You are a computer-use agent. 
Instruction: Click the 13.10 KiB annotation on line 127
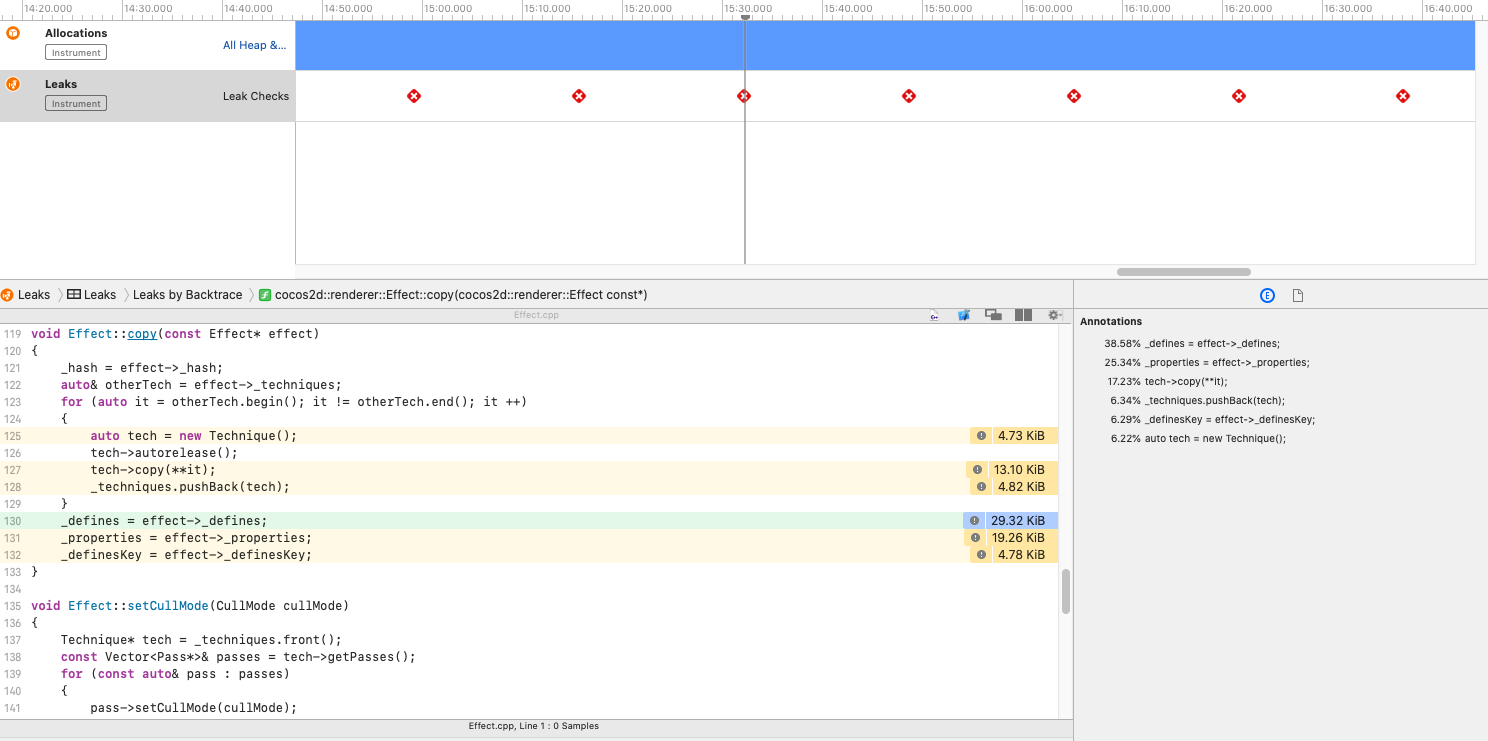pos(1019,470)
